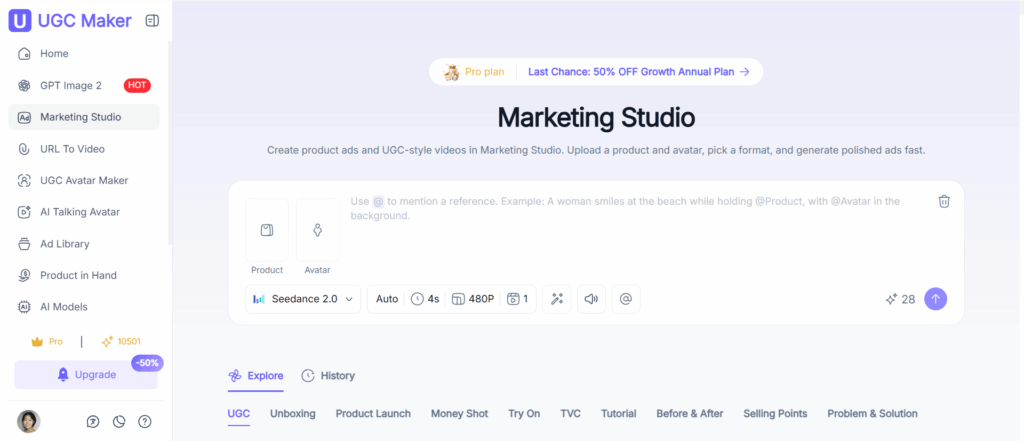Open help via the question mark icon

(145, 421)
